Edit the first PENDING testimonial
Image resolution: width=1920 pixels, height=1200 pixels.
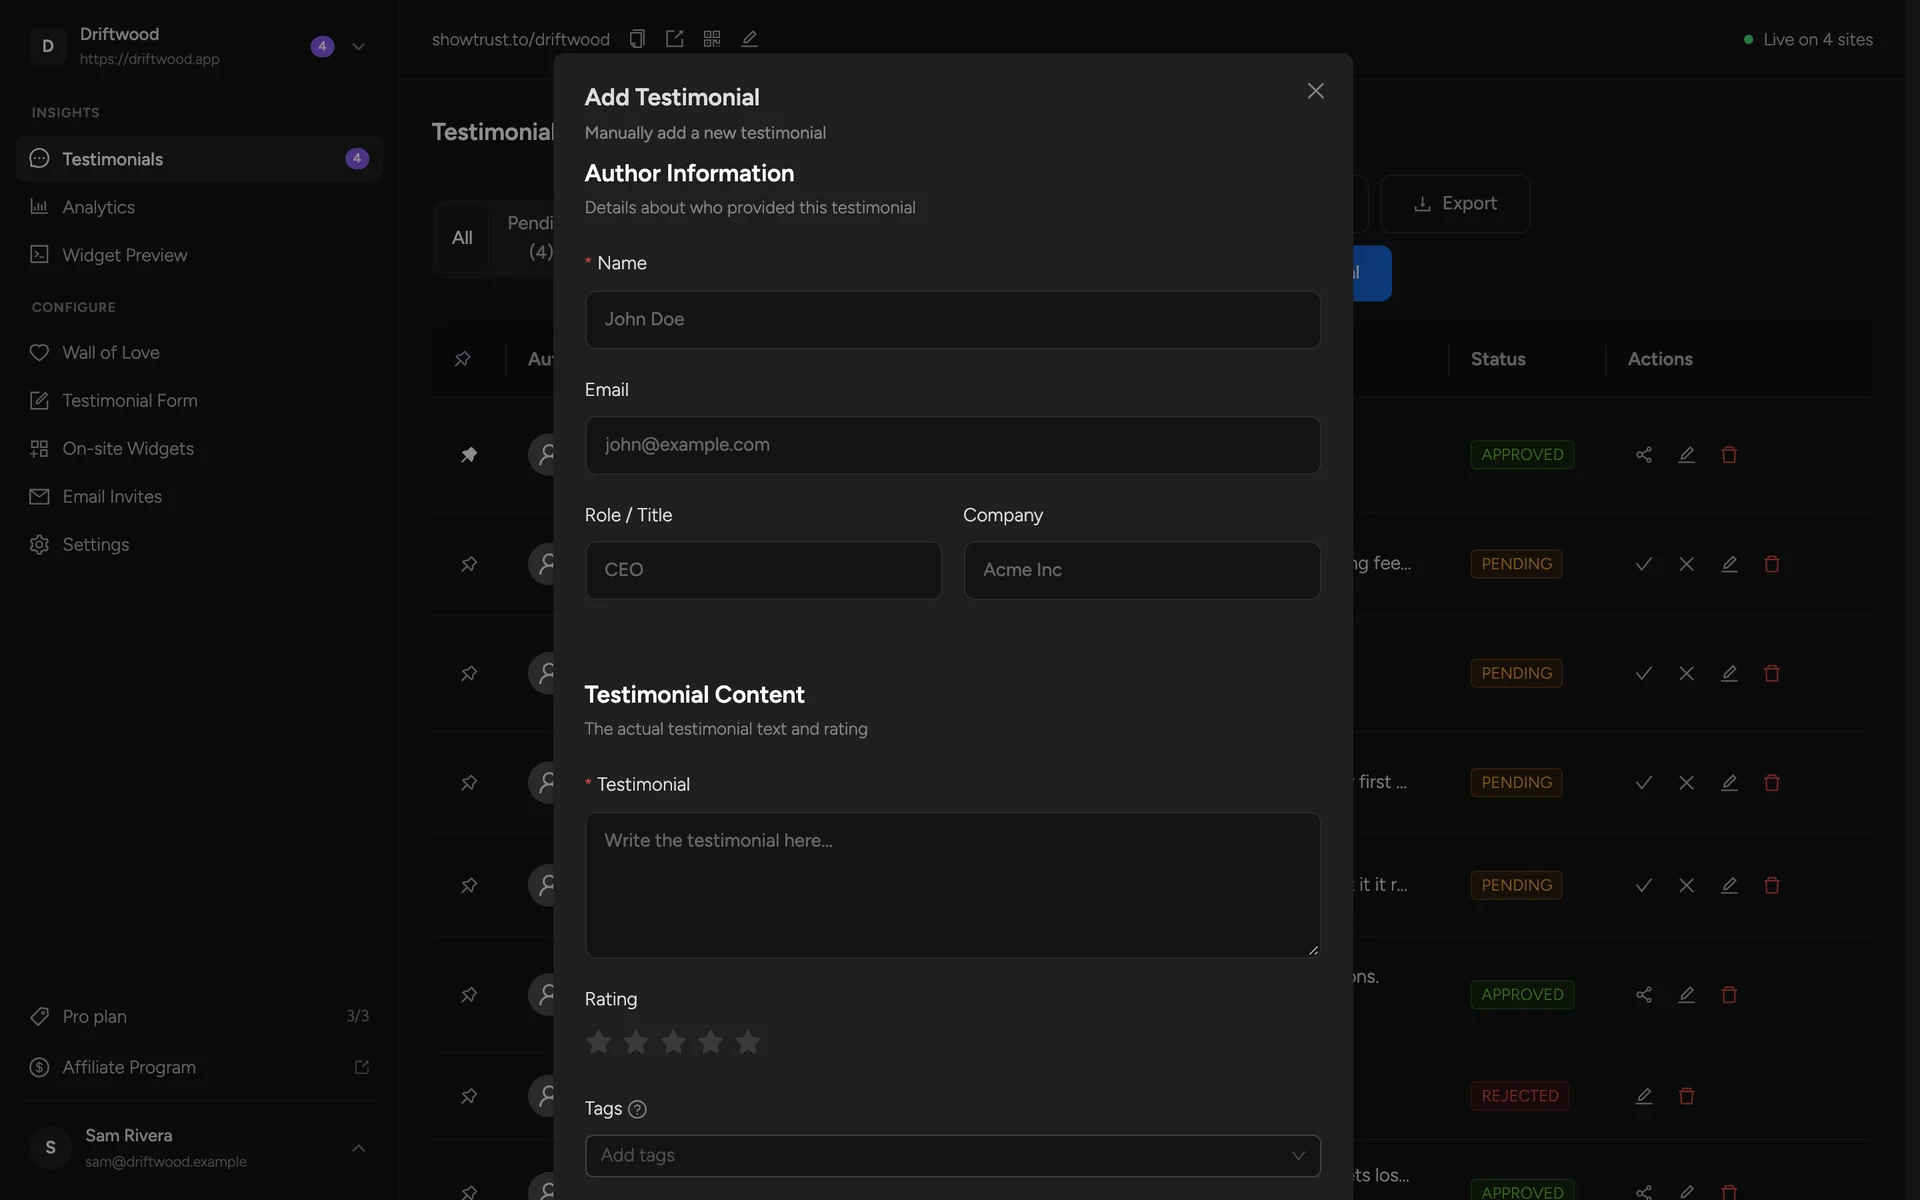coord(1729,564)
